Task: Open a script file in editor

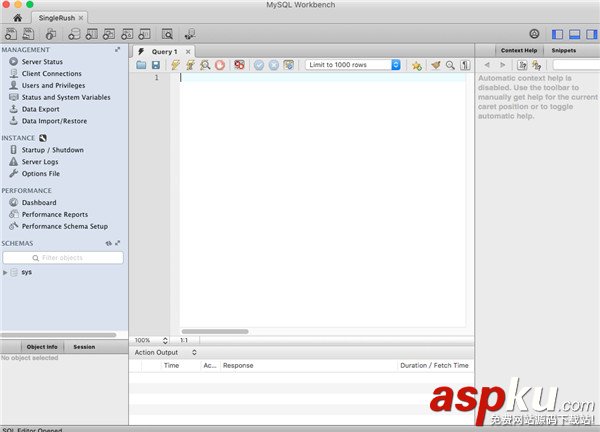Action: 141,65
